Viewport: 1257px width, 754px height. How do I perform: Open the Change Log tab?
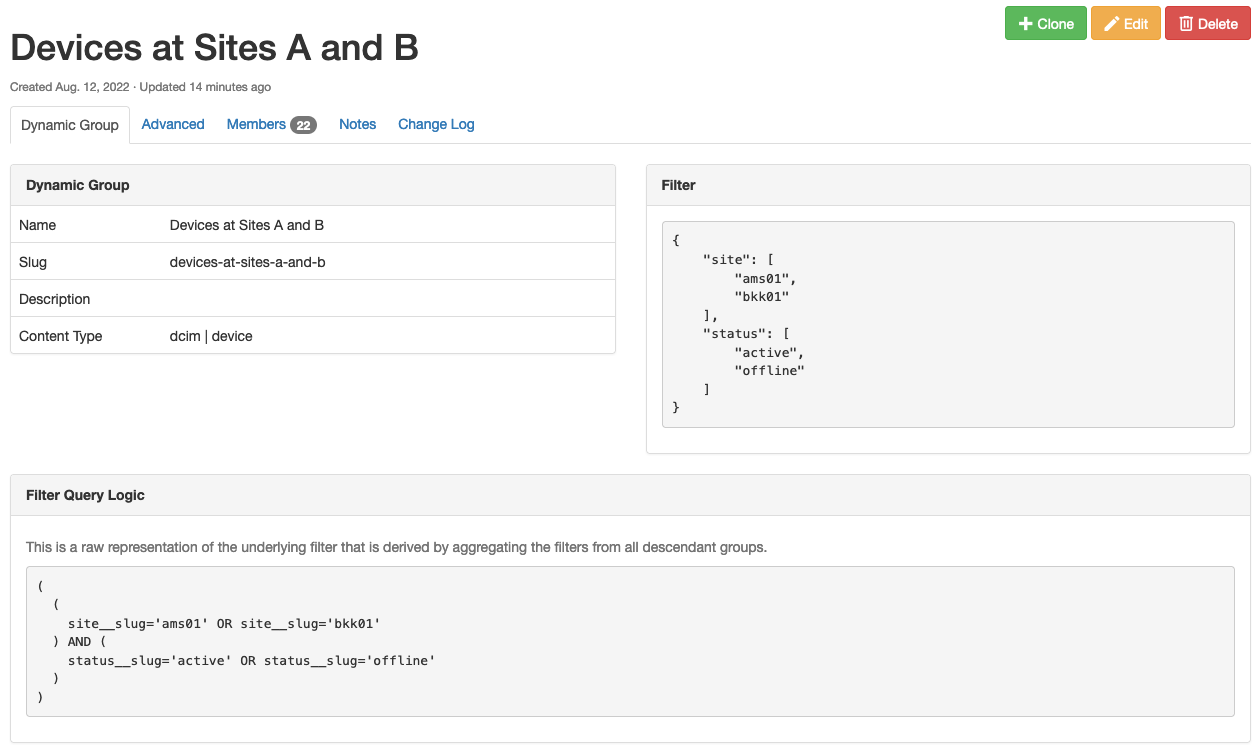(436, 124)
